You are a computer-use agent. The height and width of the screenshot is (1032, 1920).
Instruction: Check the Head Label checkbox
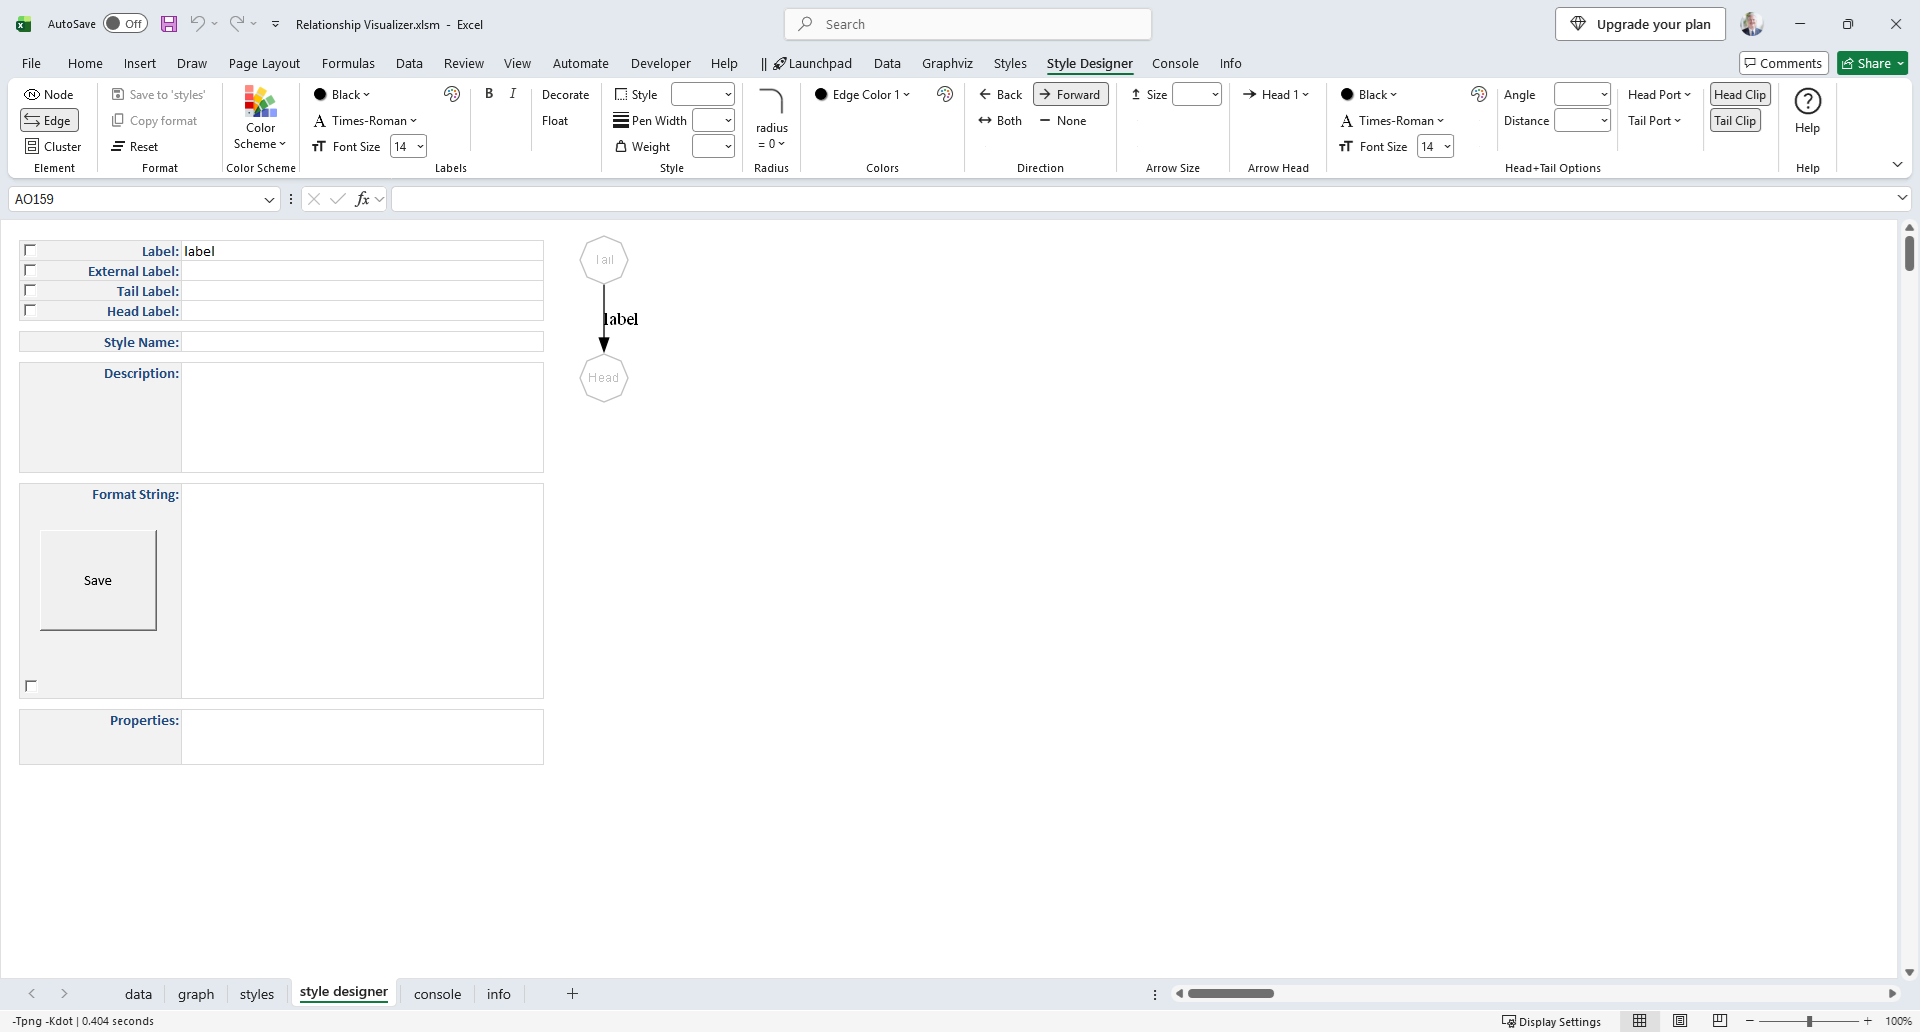30,310
